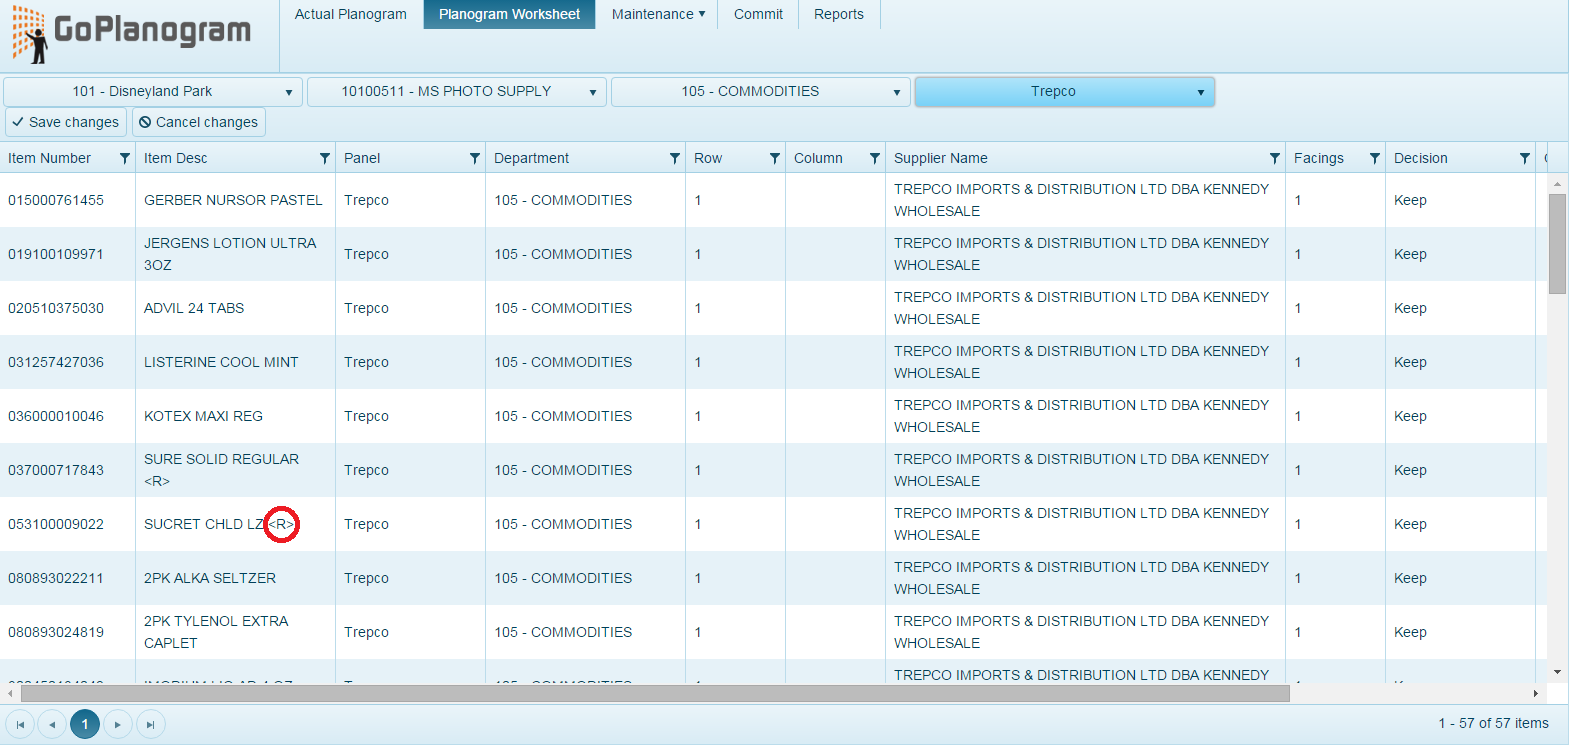Sort by the Supplier Name header
This screenshot has height=747, width=1569.
tap(941, 158)
